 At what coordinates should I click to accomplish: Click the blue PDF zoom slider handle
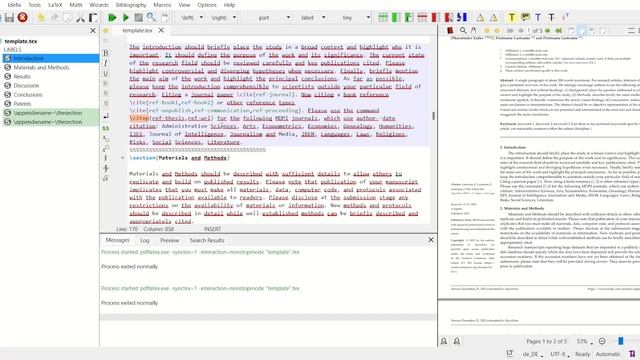[x=621, y=341]
